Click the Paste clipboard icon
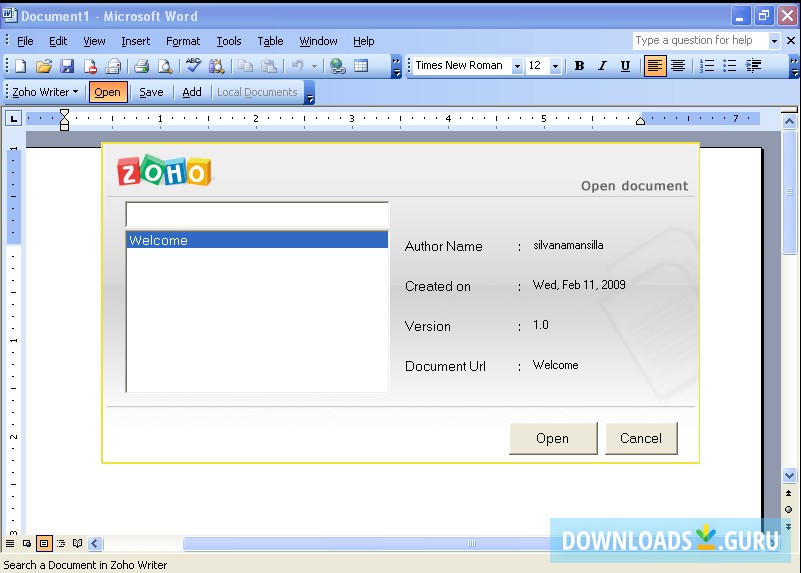This screenshot has height=573, width=801. pyautogui.click(x=269, y=66)
